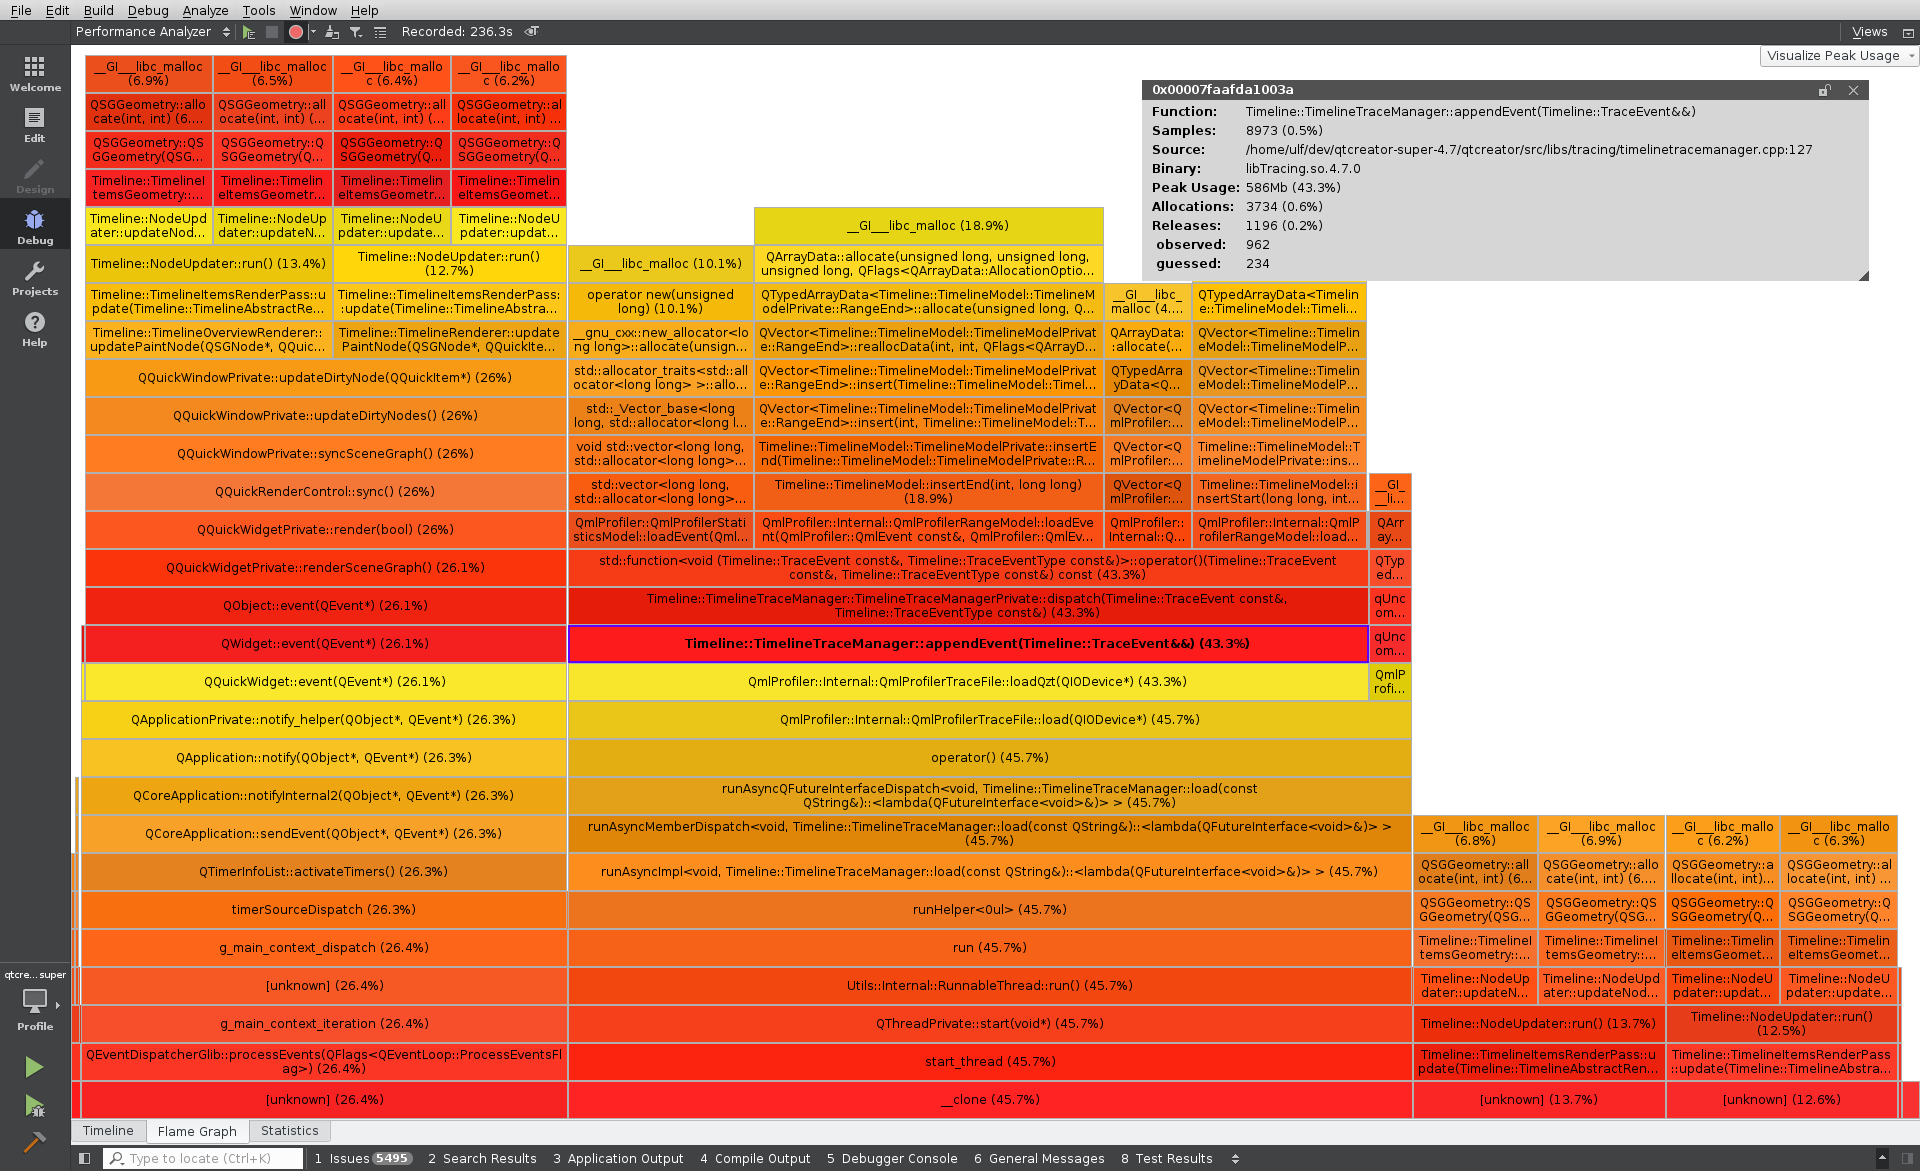Open the Issues output pane

pos(347,1158)
